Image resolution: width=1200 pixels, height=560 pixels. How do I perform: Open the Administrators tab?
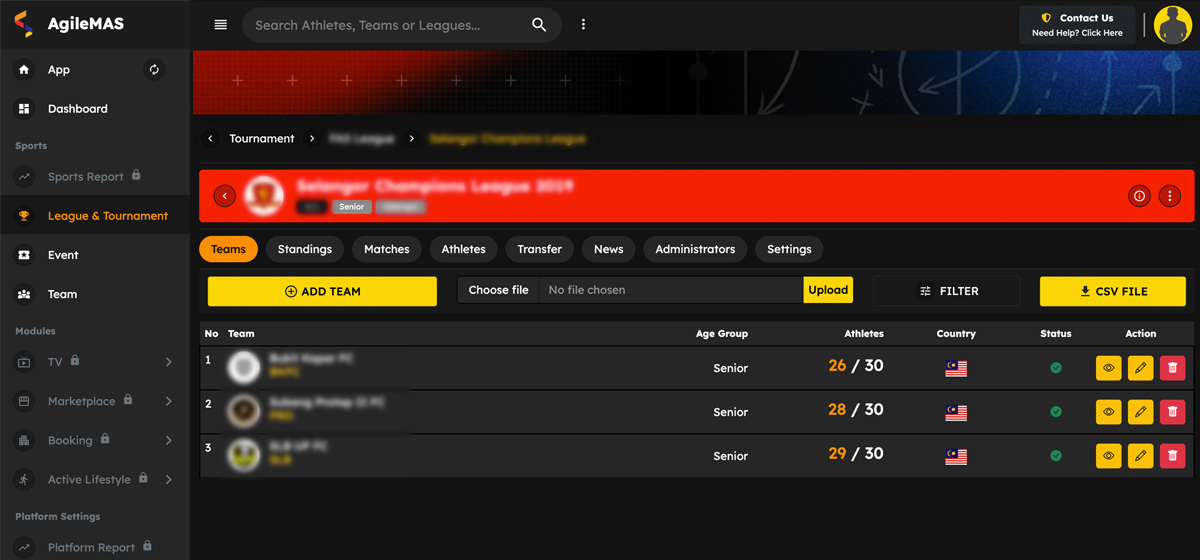[x=695, y=249]
